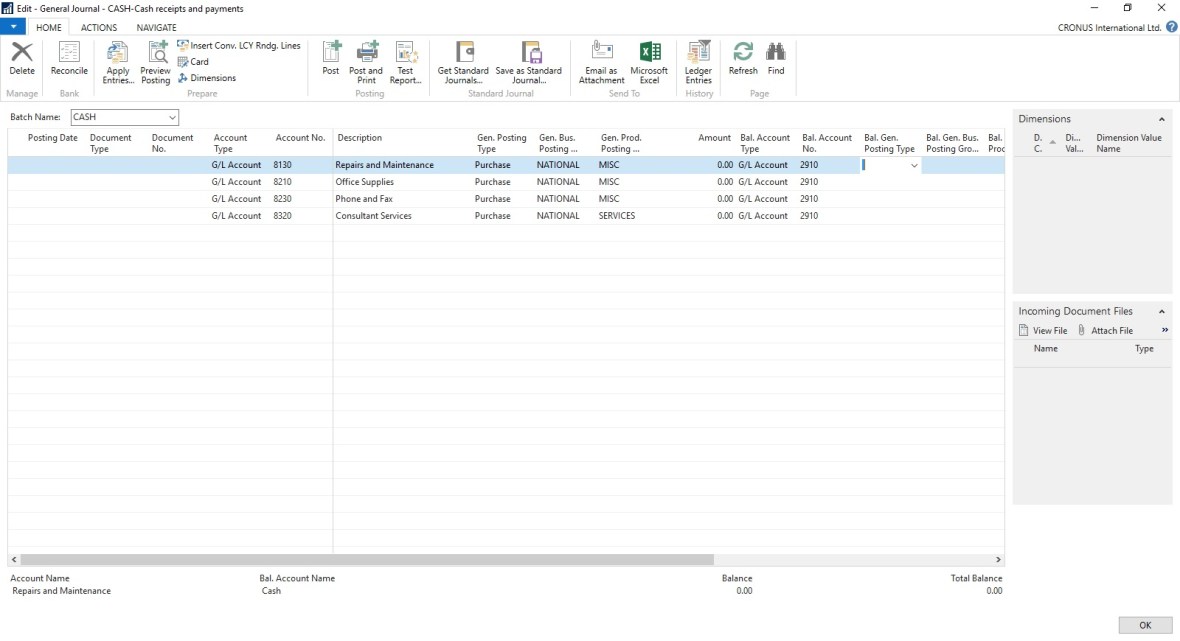This screenshot has width=1180, height=641.
Task: Open the Bal. Gen. Posting Type dropdown
Action: point(913,165)
